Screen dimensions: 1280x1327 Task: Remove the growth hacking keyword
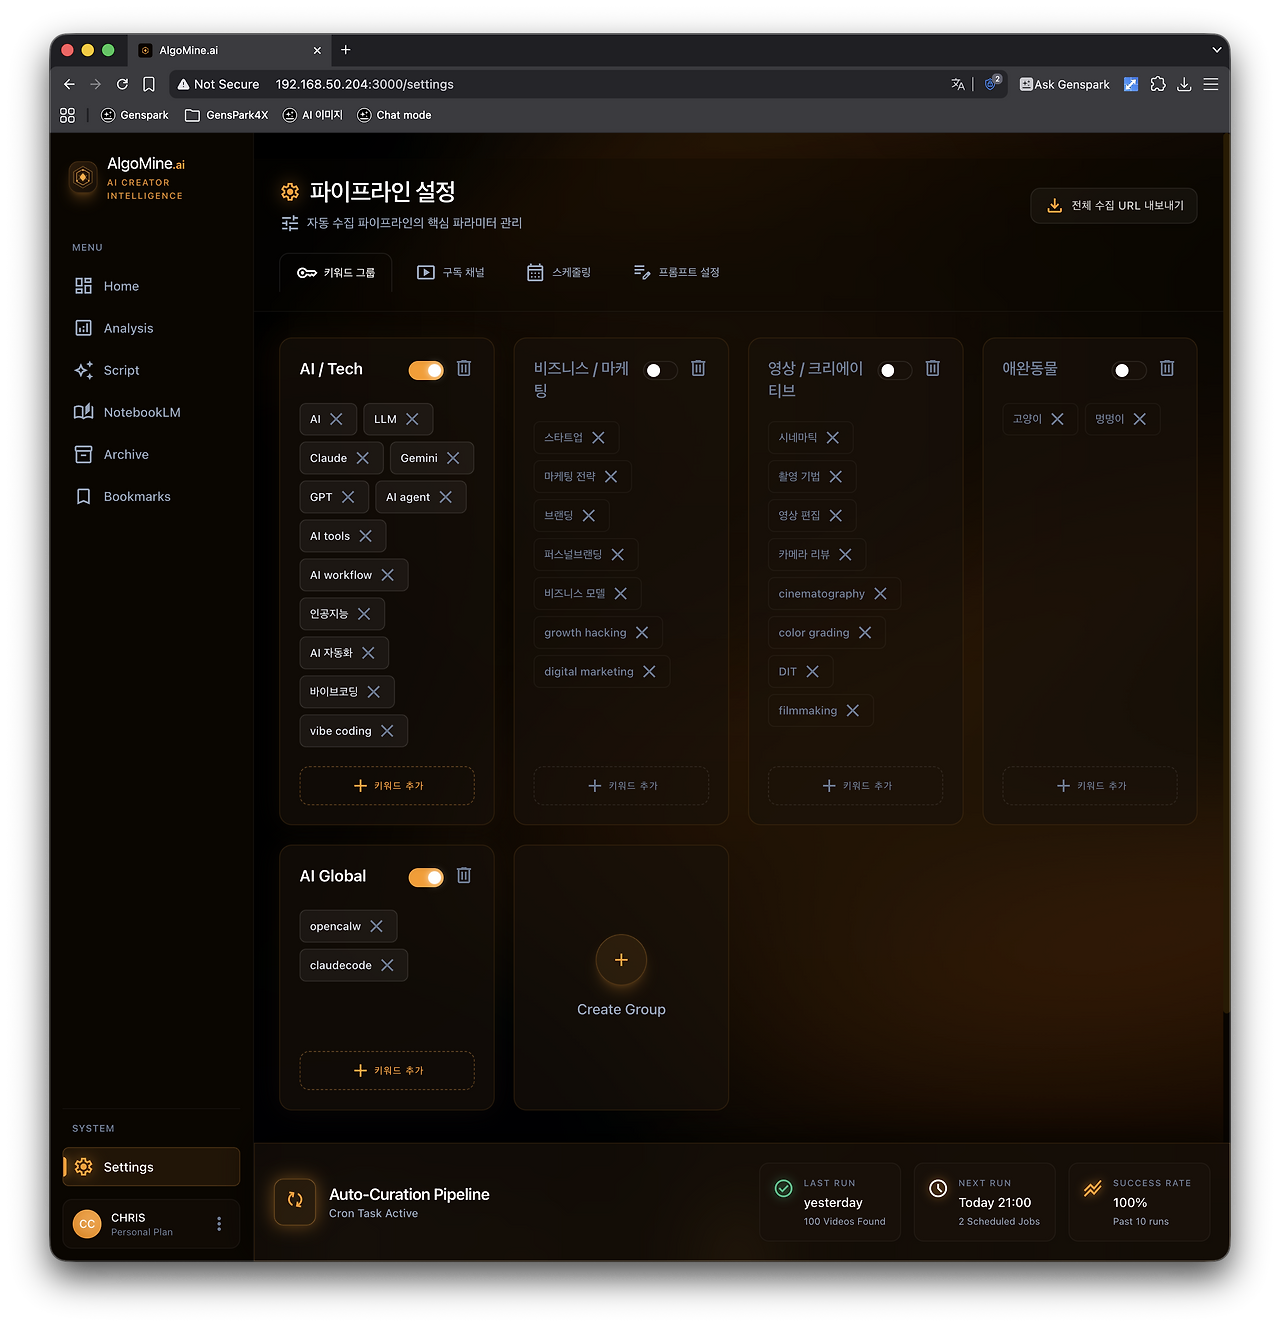[642, 633]
